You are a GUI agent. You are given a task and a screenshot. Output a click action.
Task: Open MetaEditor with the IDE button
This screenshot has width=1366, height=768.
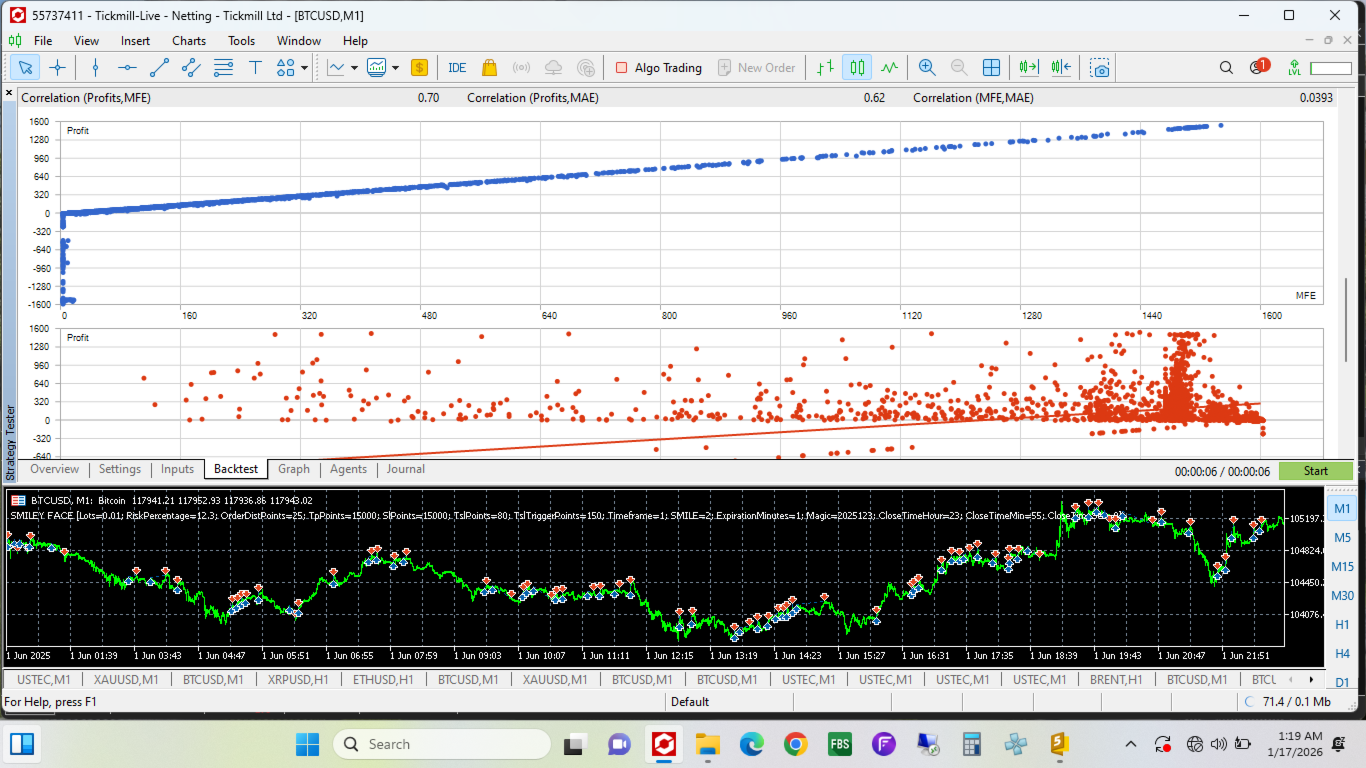(457, 68)
